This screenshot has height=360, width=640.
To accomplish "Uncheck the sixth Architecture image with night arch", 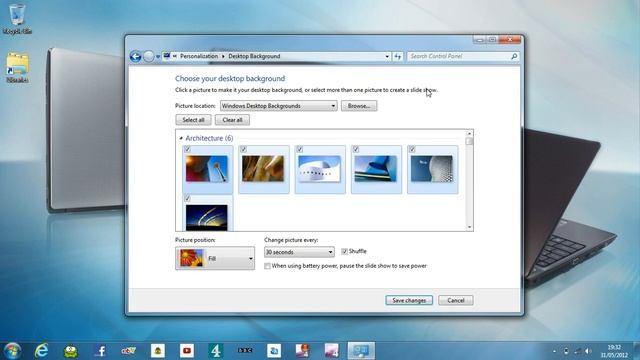I will pos(187,198).
